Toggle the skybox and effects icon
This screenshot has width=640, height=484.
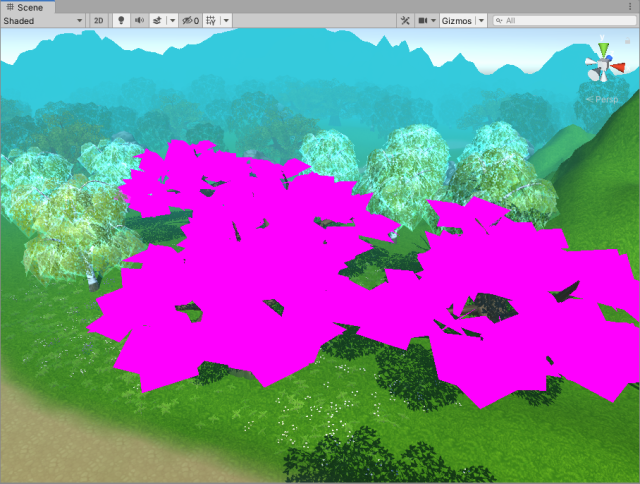[157, 20]
